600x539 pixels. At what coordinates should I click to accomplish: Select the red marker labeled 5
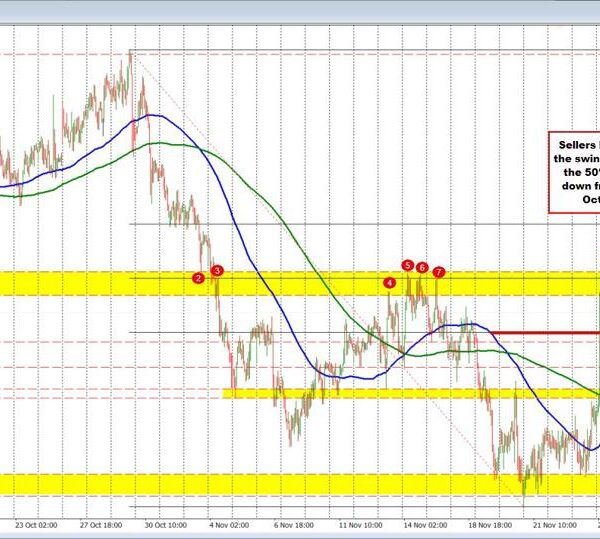[x=407, y=265]
